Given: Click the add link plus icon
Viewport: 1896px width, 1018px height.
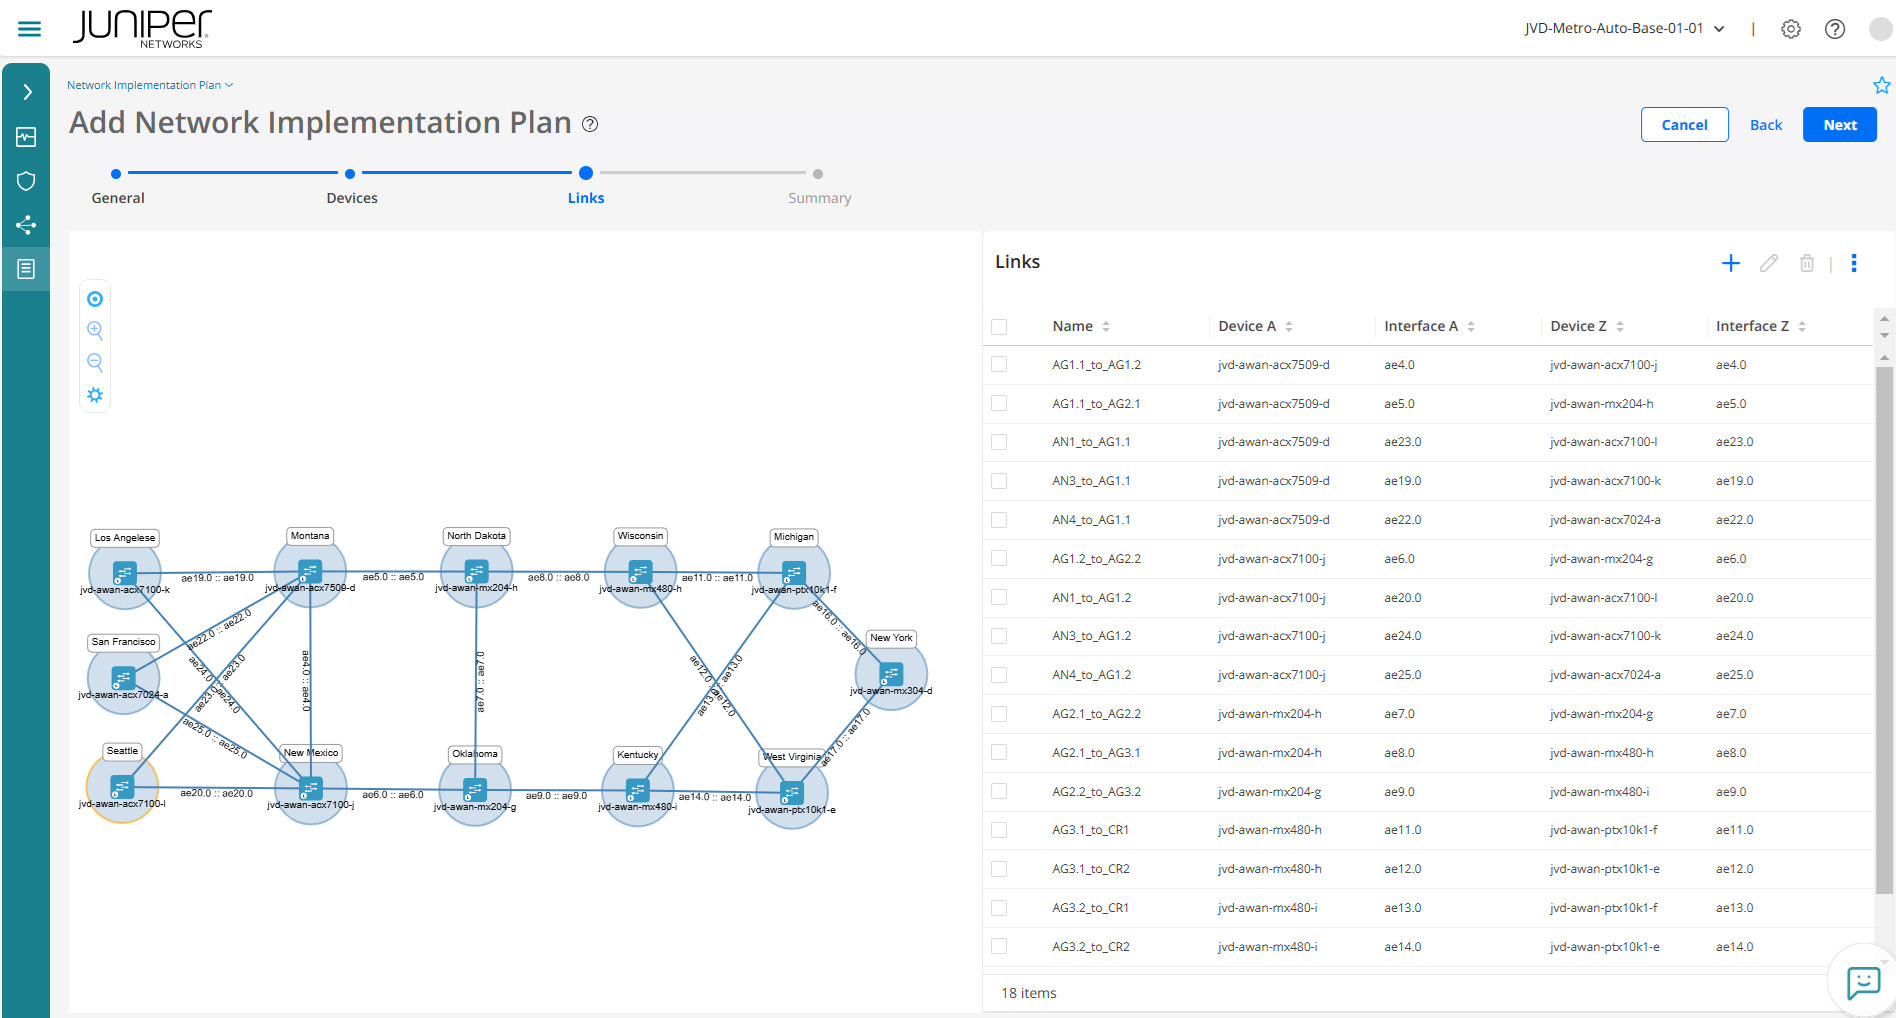Looking at the screenshot, I should [x=1731, y=263].
